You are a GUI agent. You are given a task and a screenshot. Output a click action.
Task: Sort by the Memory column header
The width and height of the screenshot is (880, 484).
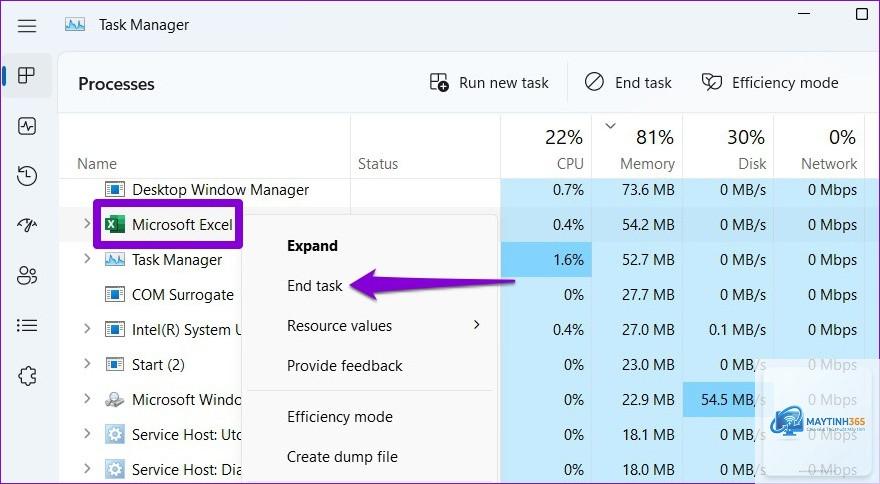click(637, 147)
